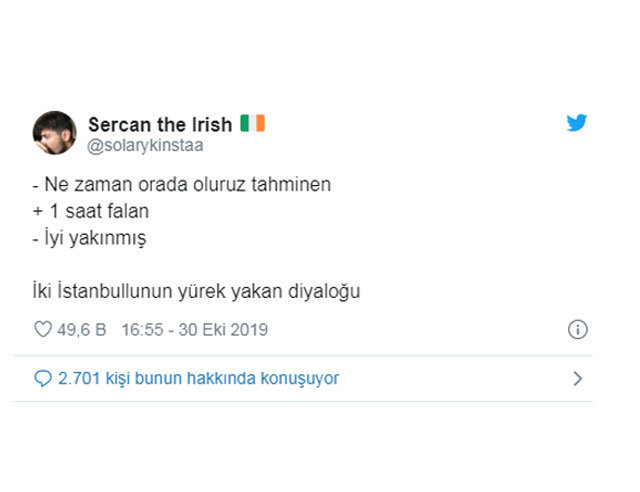Open the "Sercan the Irish" profile name
Image resolution: width=640 pixels, height=492 pixels.
point(160,124)
